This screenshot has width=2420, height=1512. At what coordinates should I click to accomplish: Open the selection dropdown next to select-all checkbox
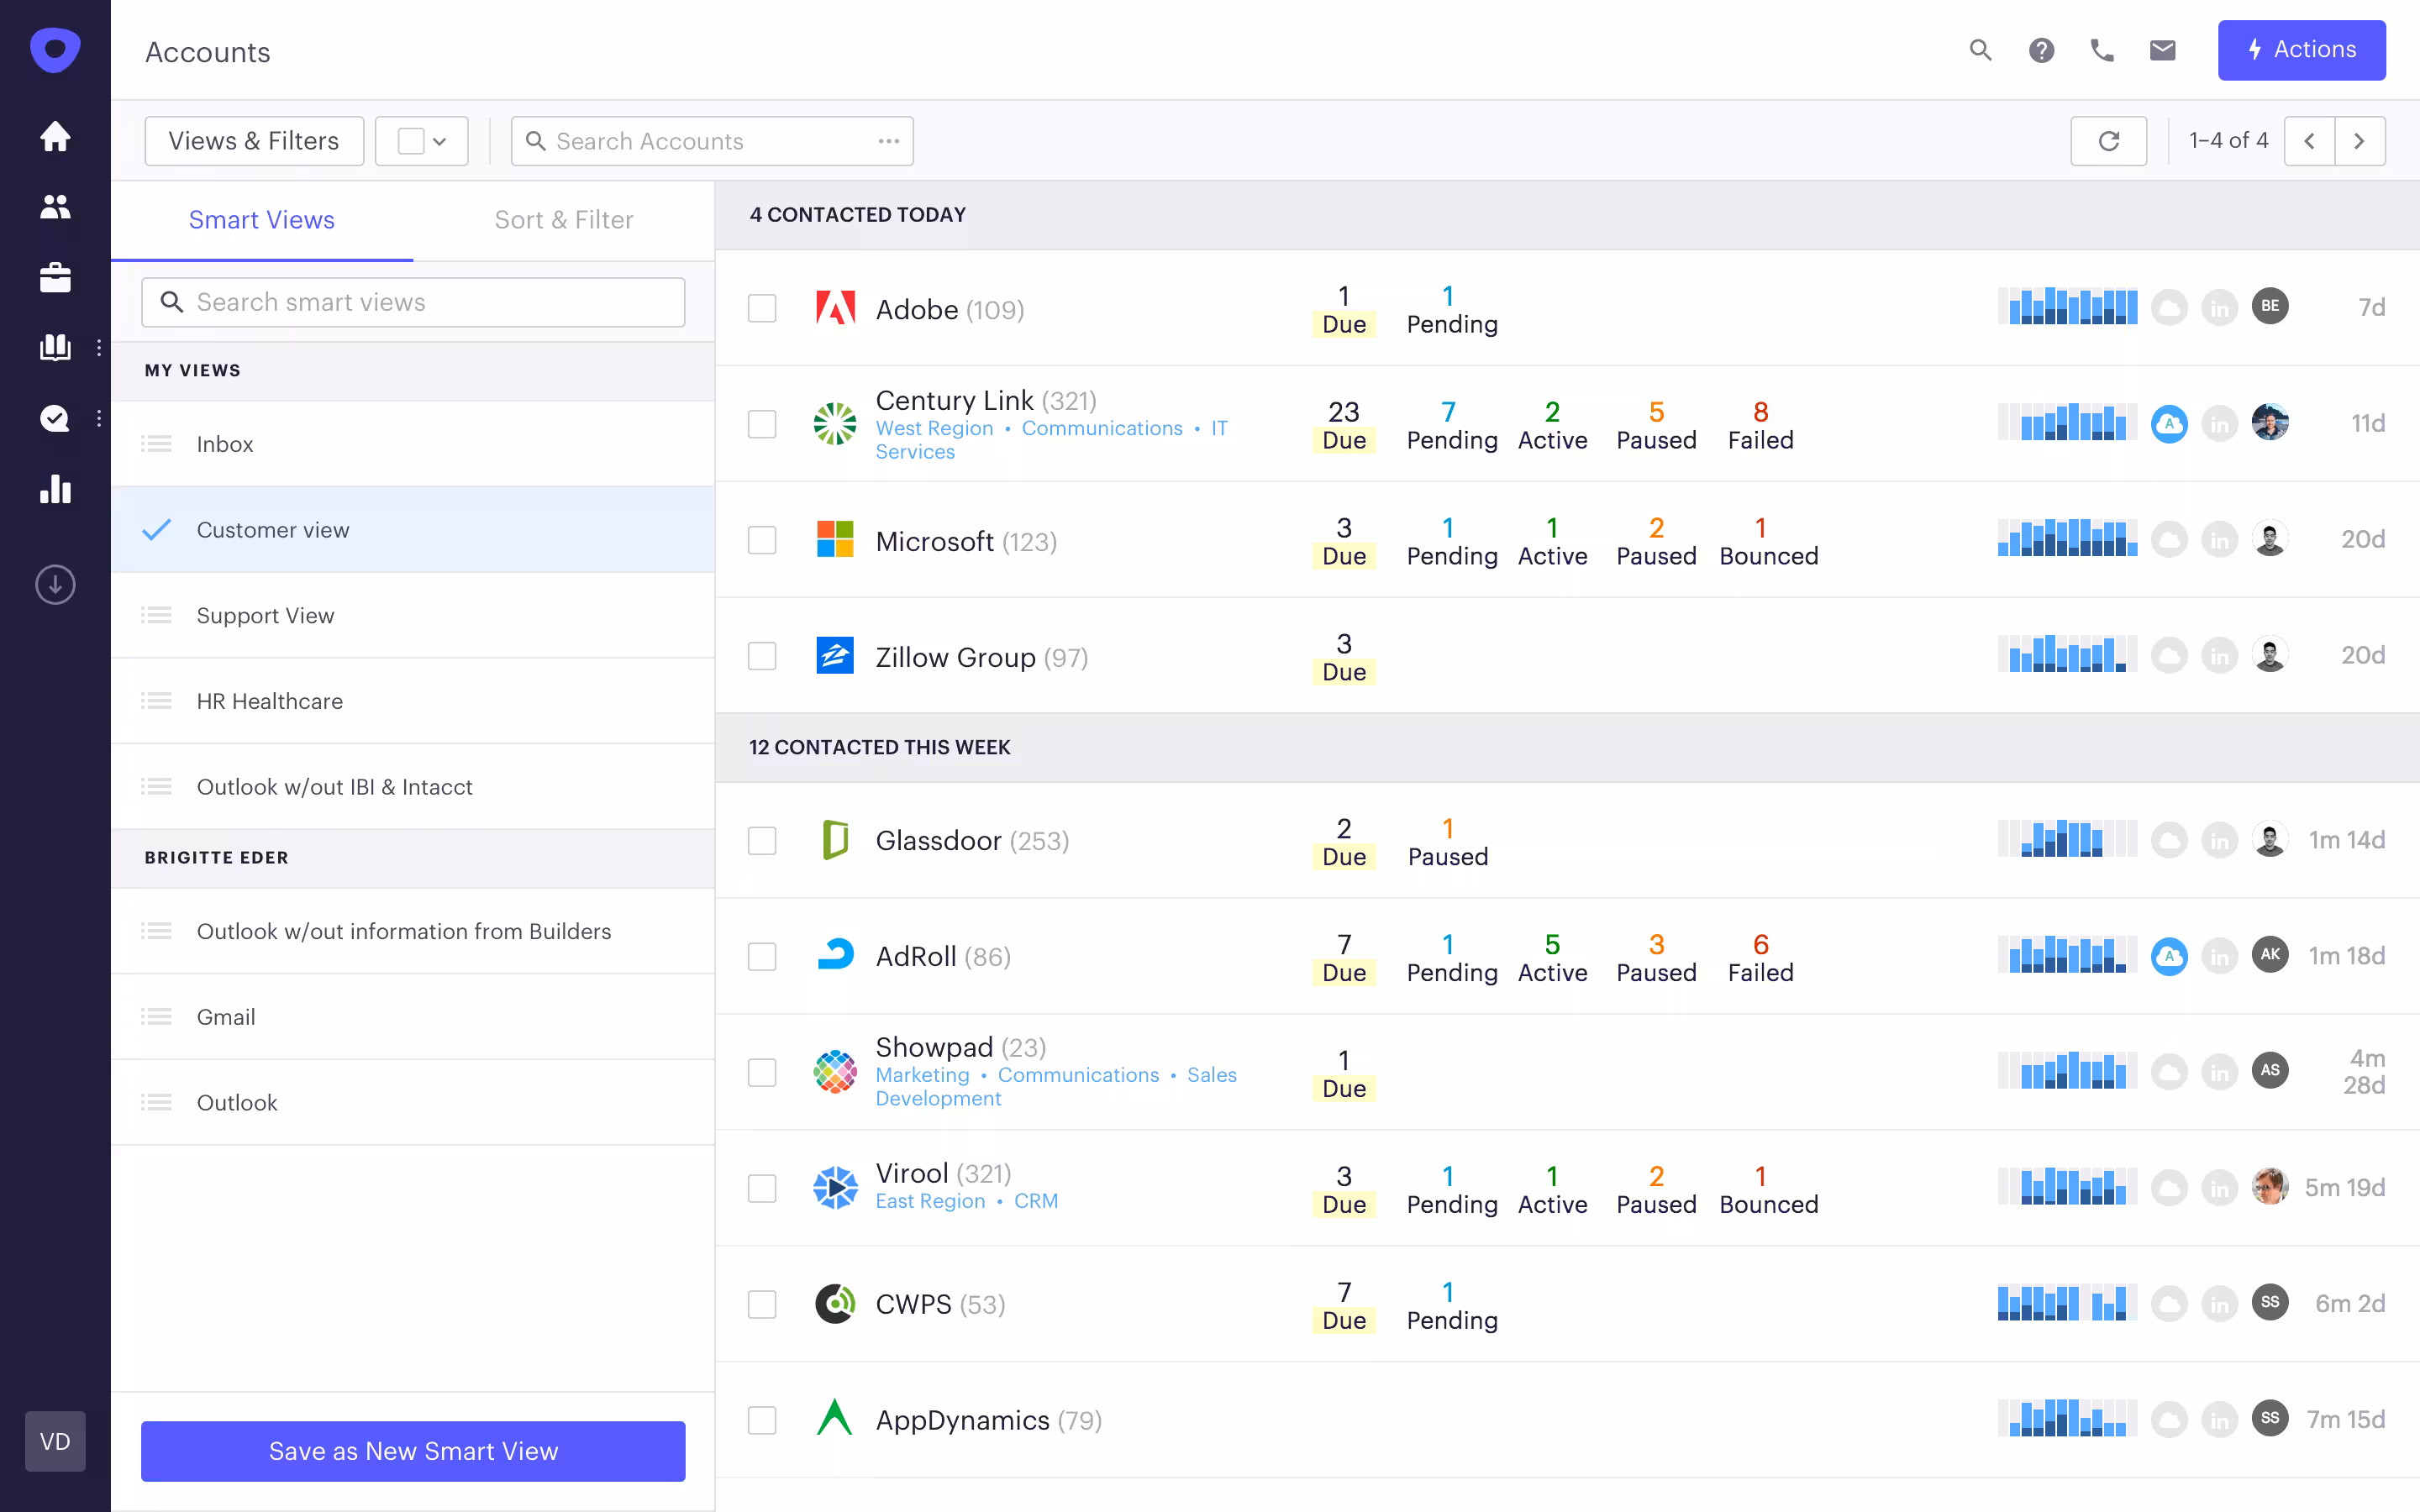point(440,140)
